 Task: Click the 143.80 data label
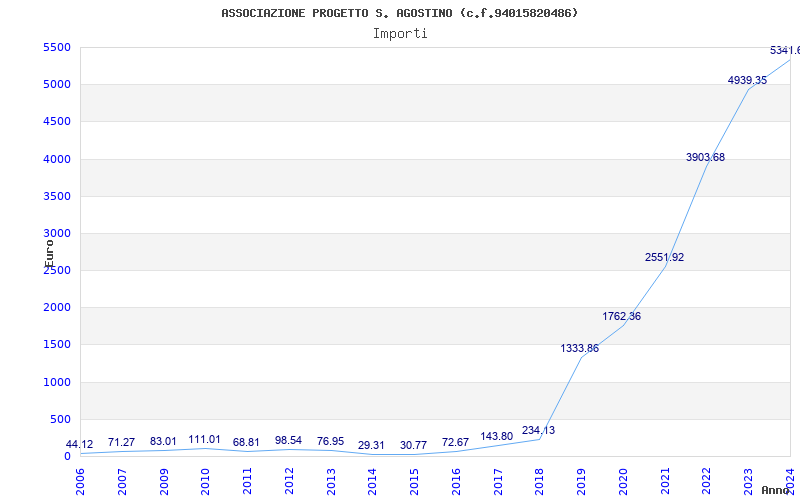(497, 437)
